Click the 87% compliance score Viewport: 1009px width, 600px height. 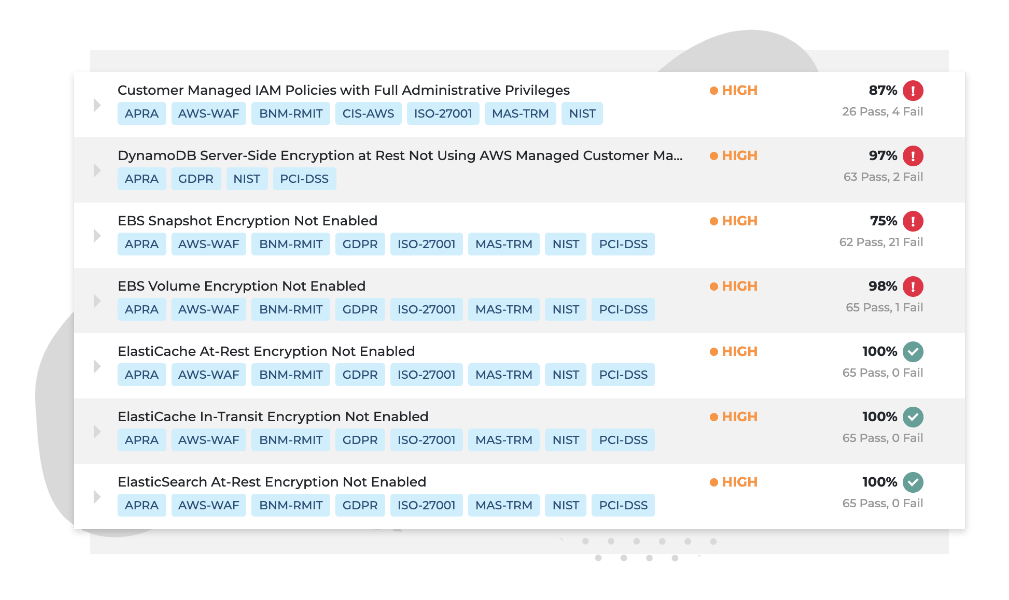(x=882, y=91)
